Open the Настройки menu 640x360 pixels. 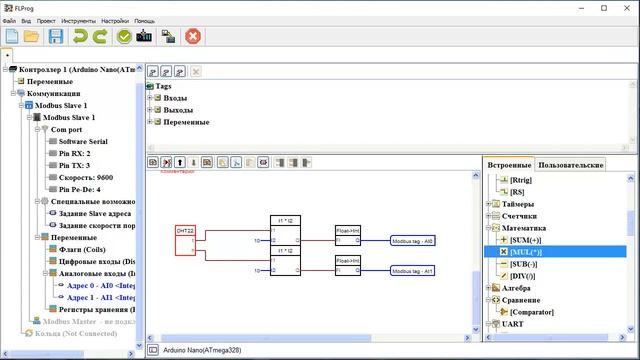pyautogui.click(x=115, y=21)
